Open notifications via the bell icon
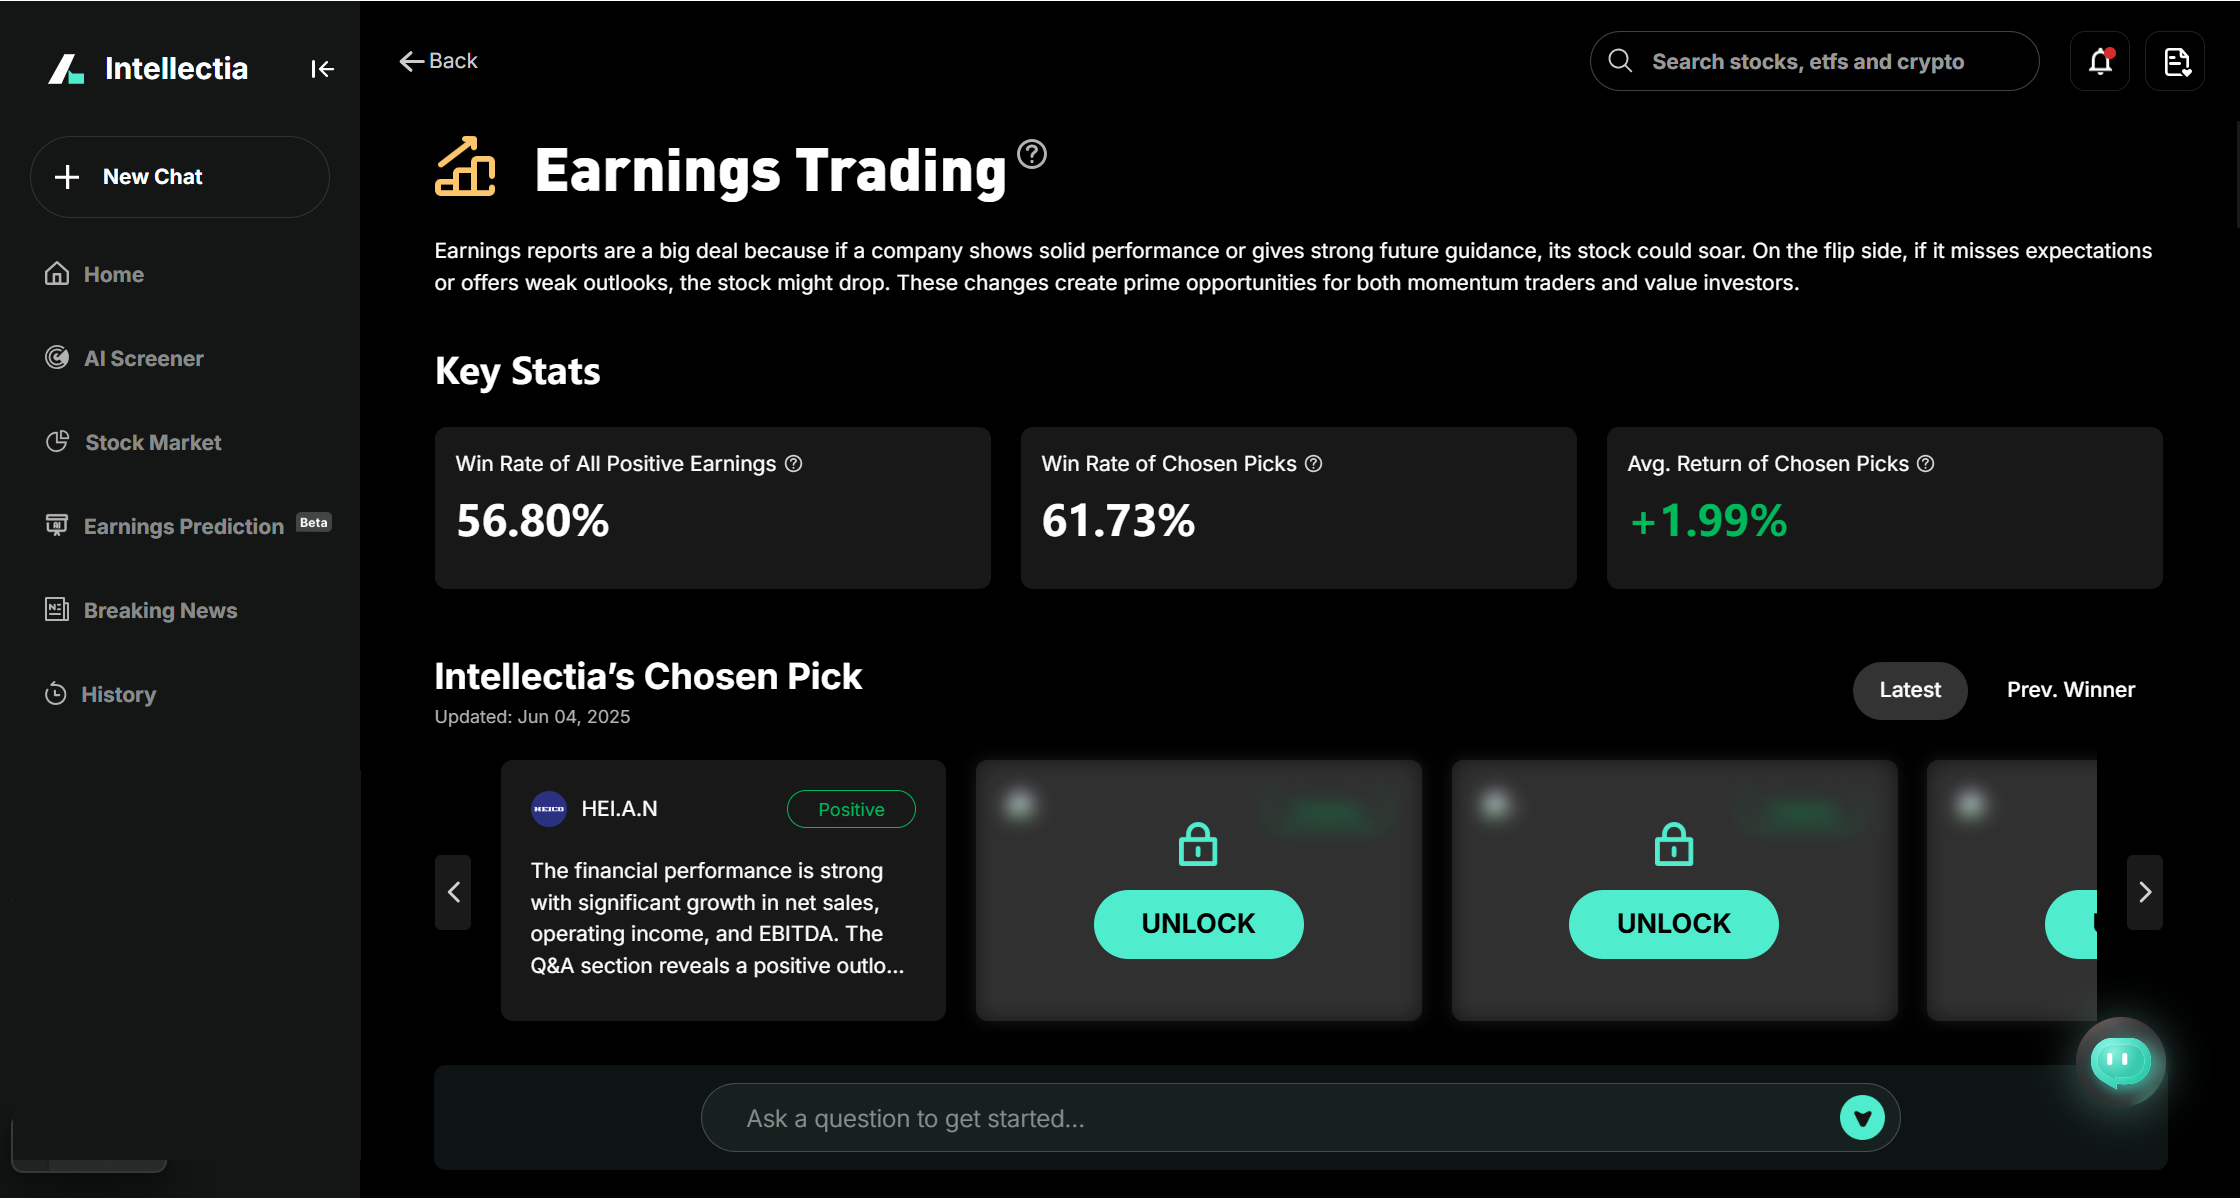This screenshot has height=1198, width=2240. click(2099, 61)
